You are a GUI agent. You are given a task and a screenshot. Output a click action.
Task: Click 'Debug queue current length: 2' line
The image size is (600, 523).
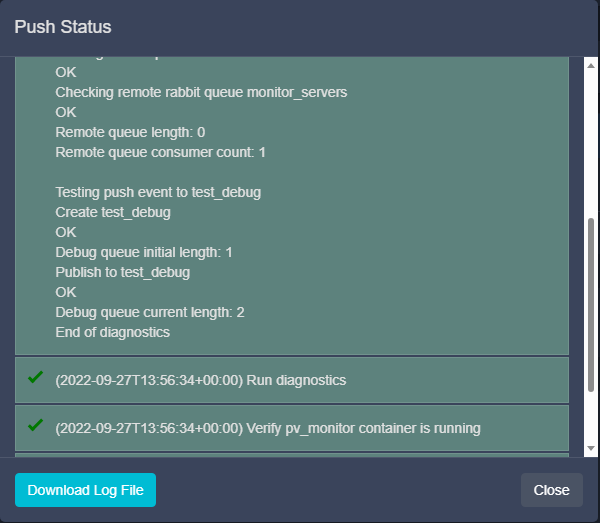[x=150, y=312]
